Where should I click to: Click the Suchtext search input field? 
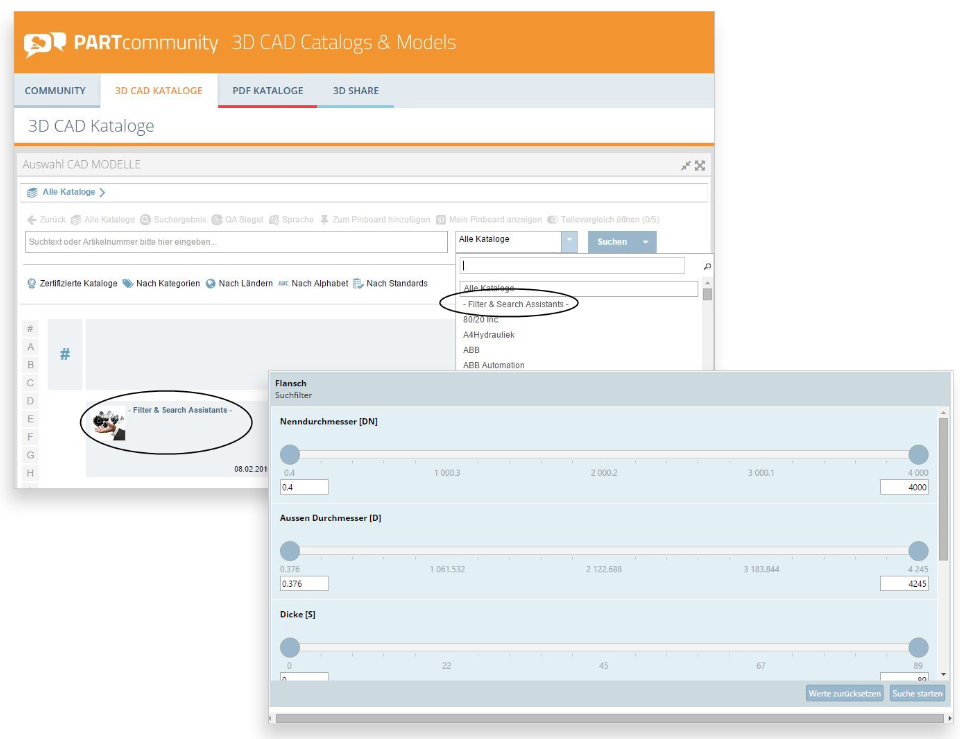236,242
